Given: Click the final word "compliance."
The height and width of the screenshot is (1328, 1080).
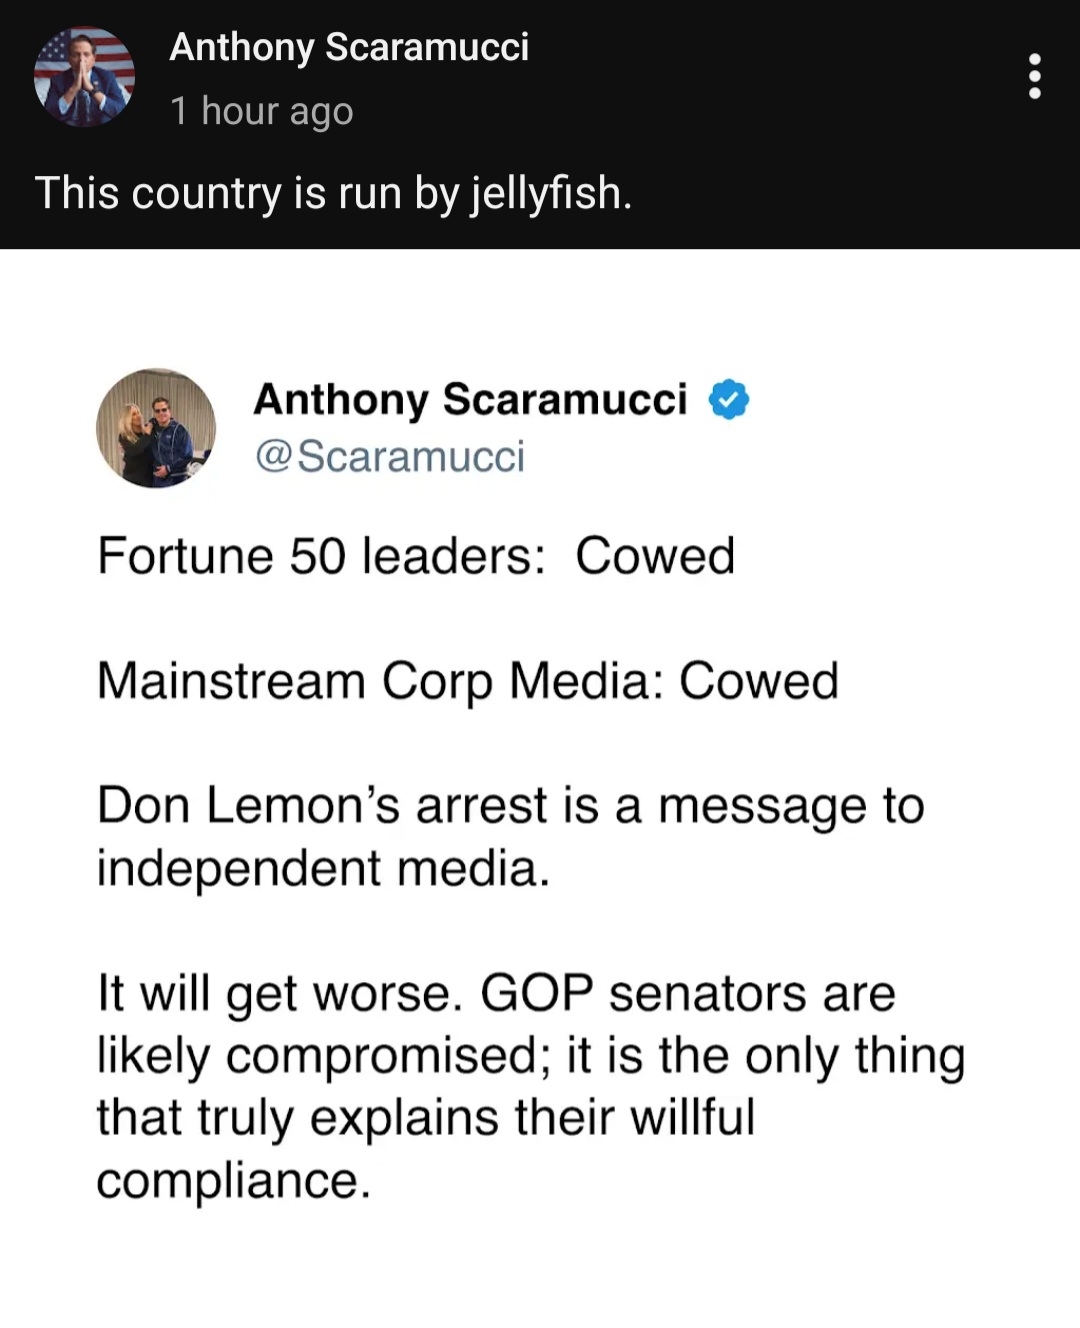Looking at the screenshot, I should 233,1181.
